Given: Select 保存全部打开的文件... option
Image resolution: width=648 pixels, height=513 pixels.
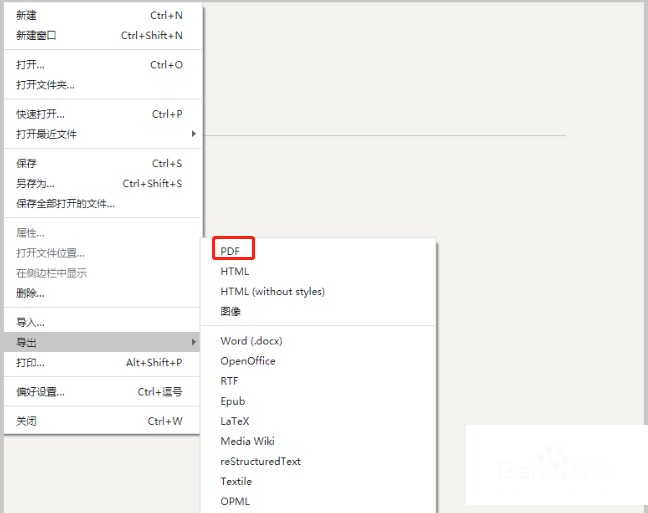Looking at the screenshot, I should (102, 203).
